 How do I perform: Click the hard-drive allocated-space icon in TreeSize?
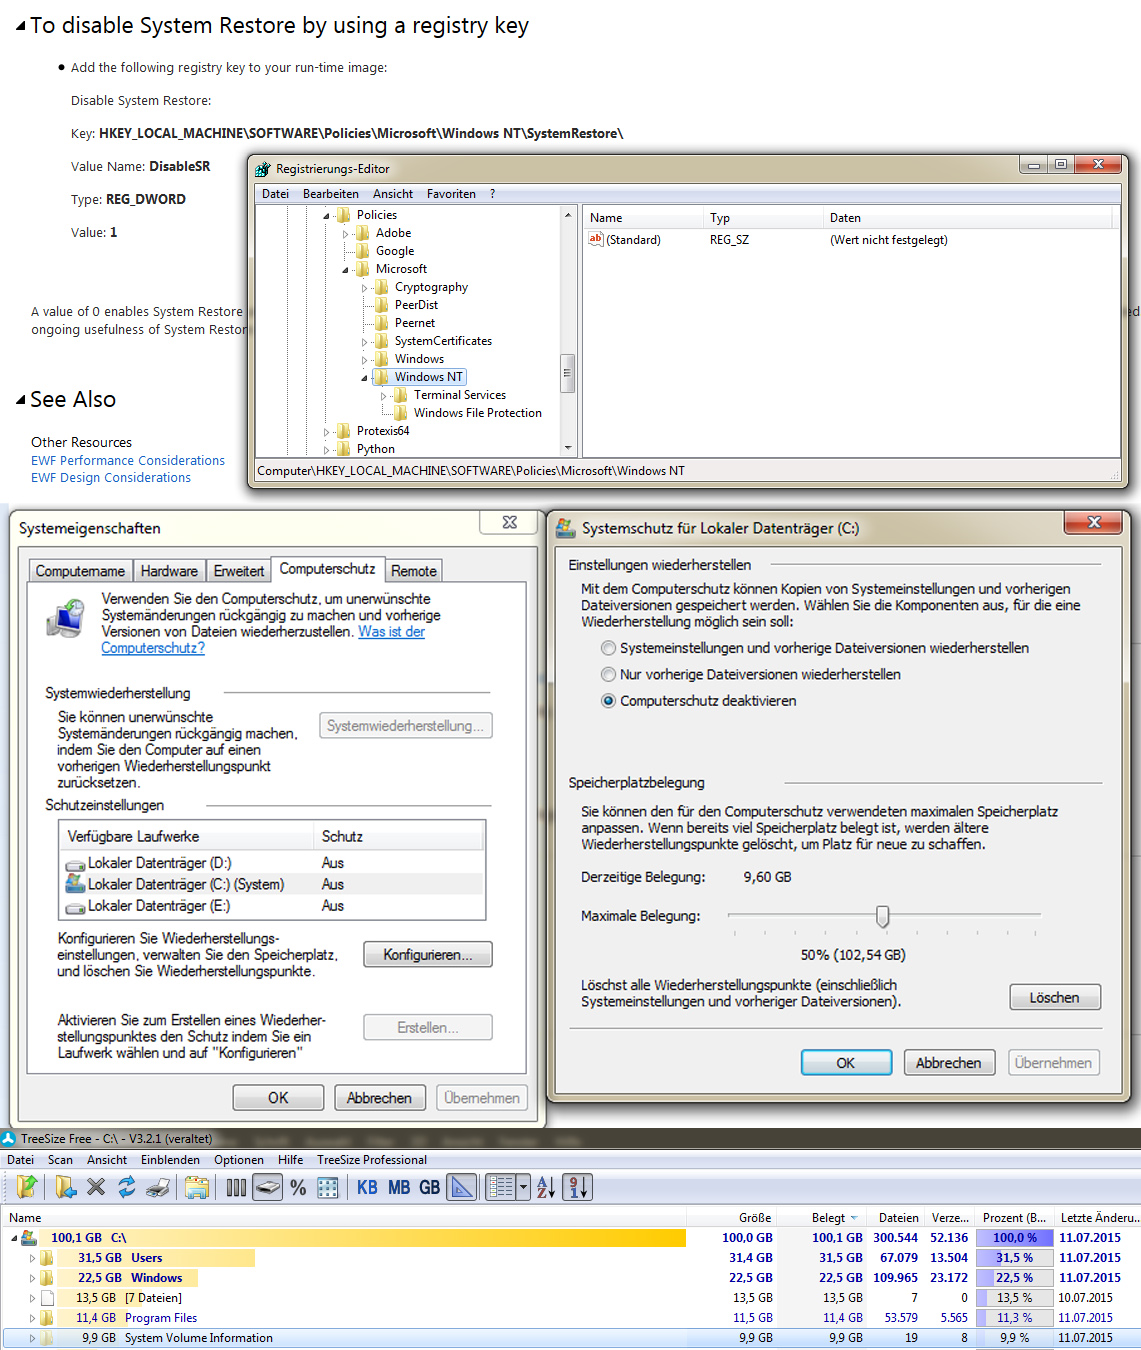point(267,1187)
